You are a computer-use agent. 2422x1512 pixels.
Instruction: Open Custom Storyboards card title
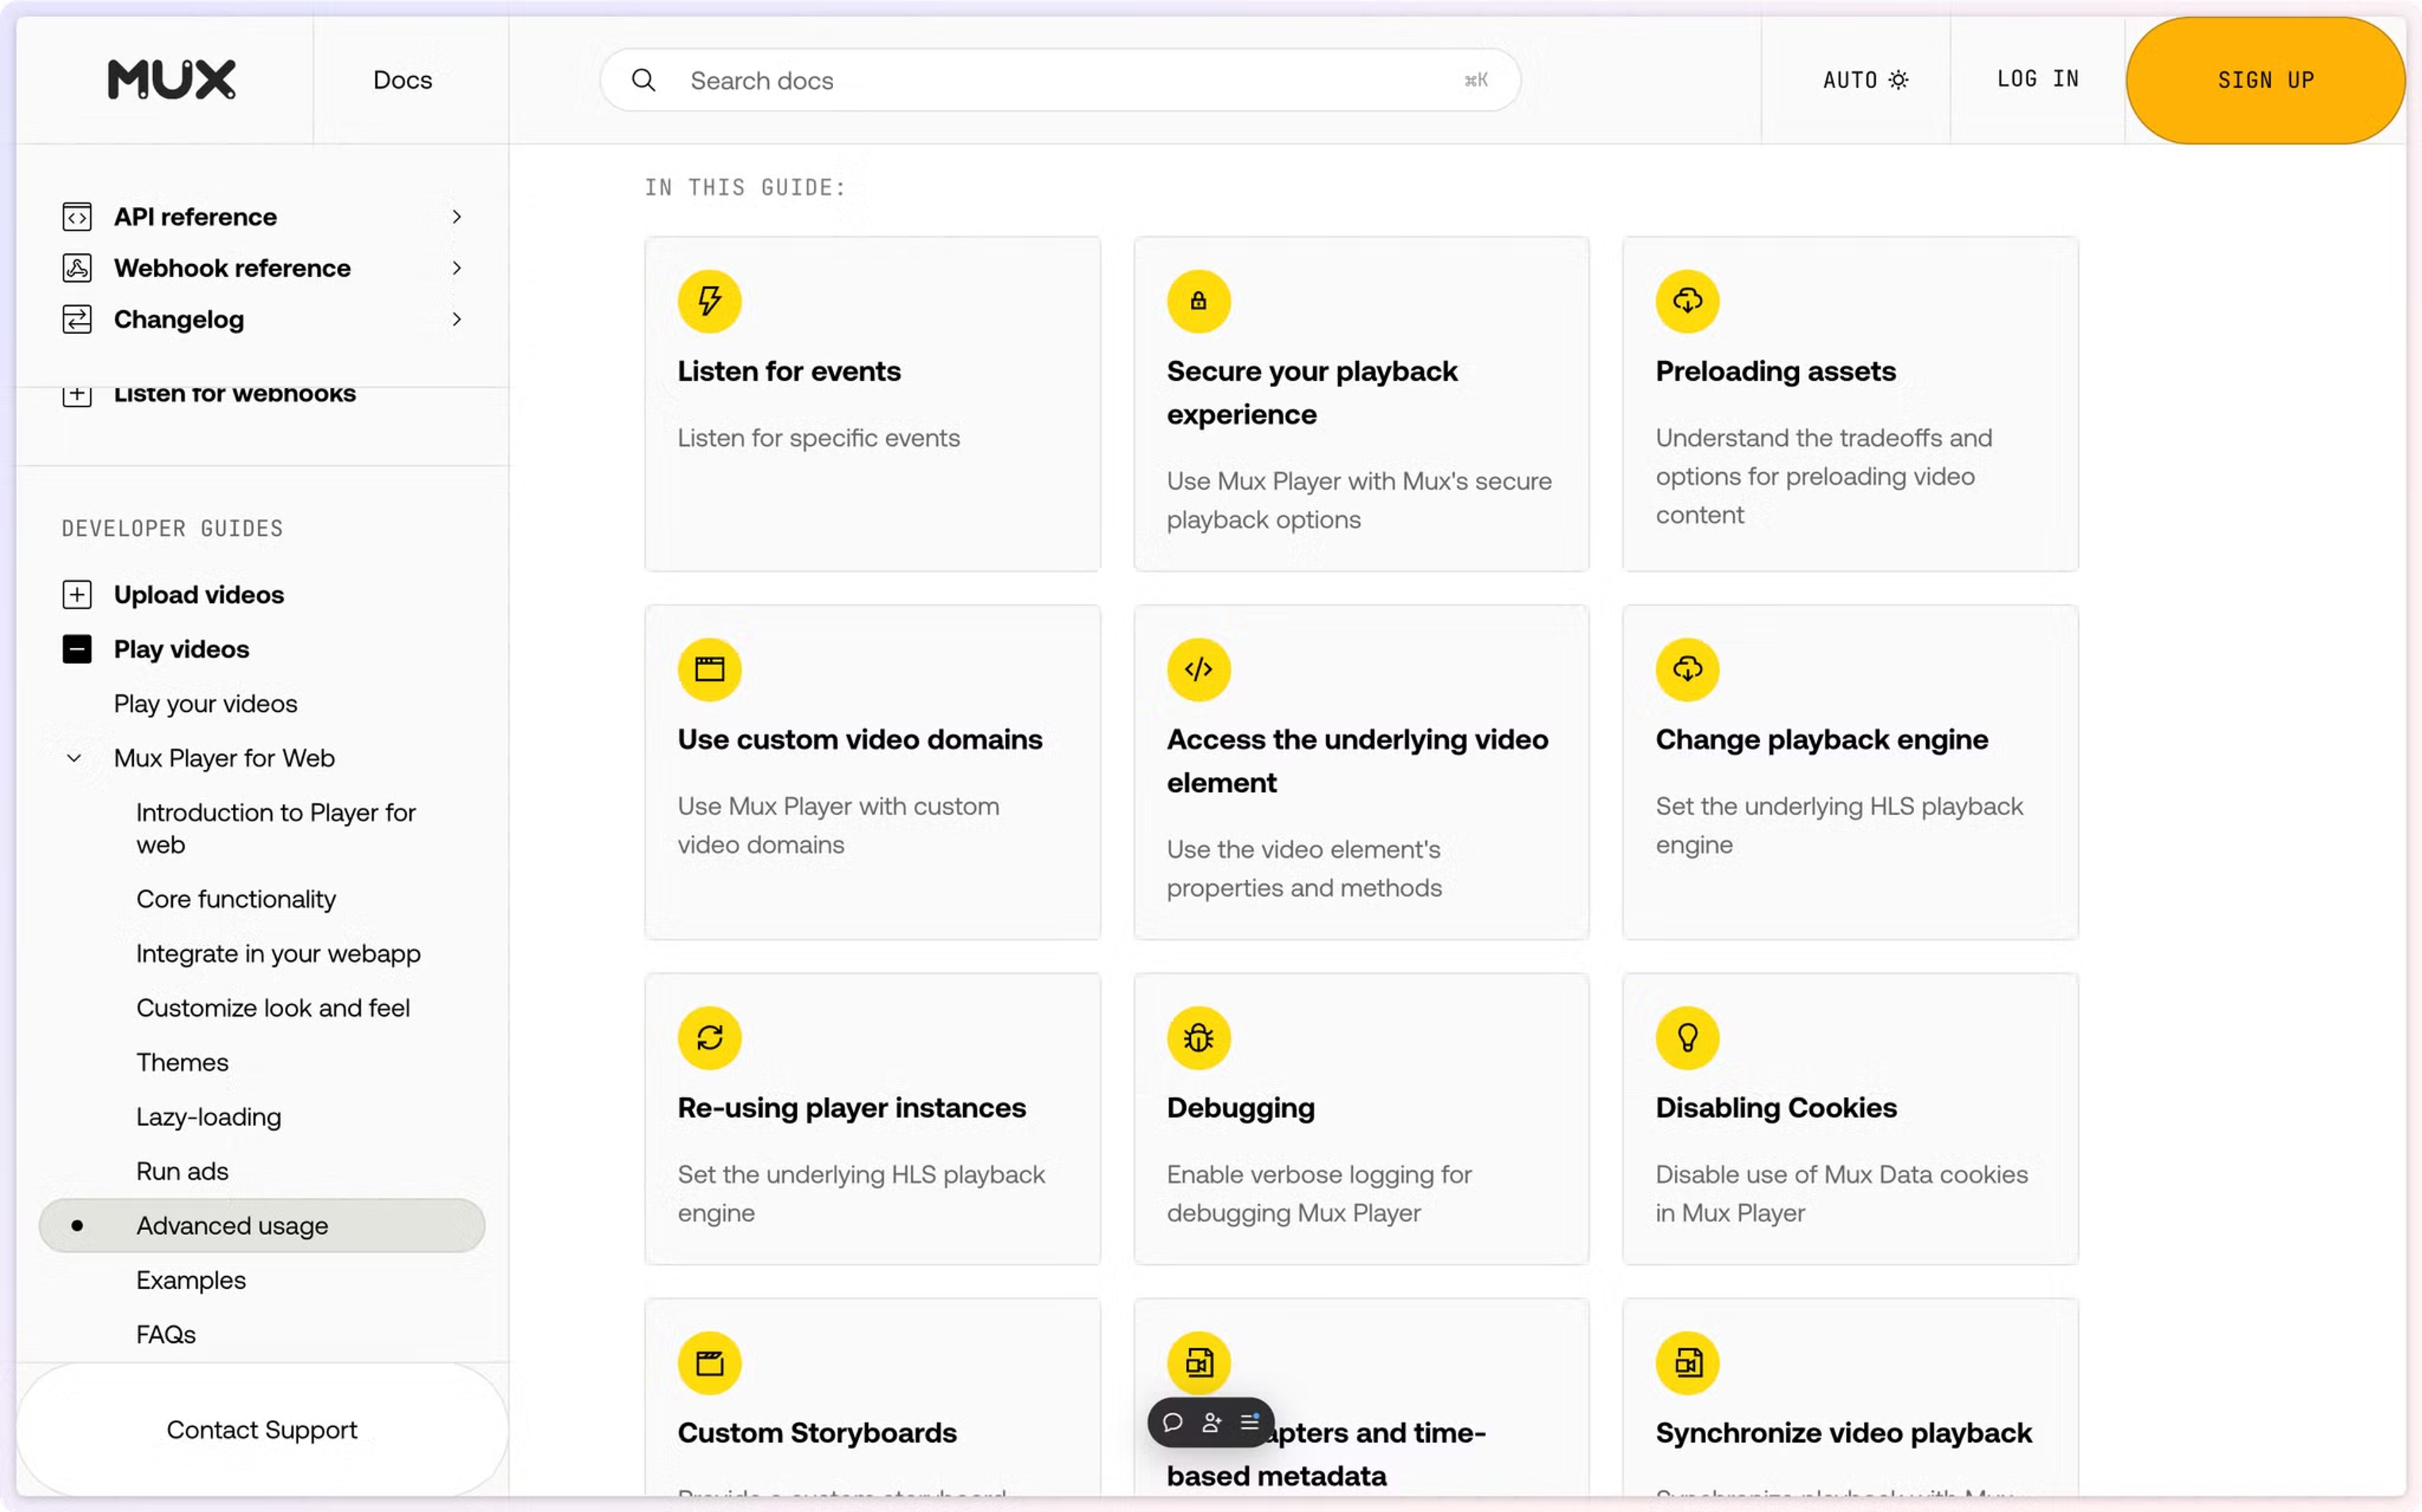(817, 1432)
